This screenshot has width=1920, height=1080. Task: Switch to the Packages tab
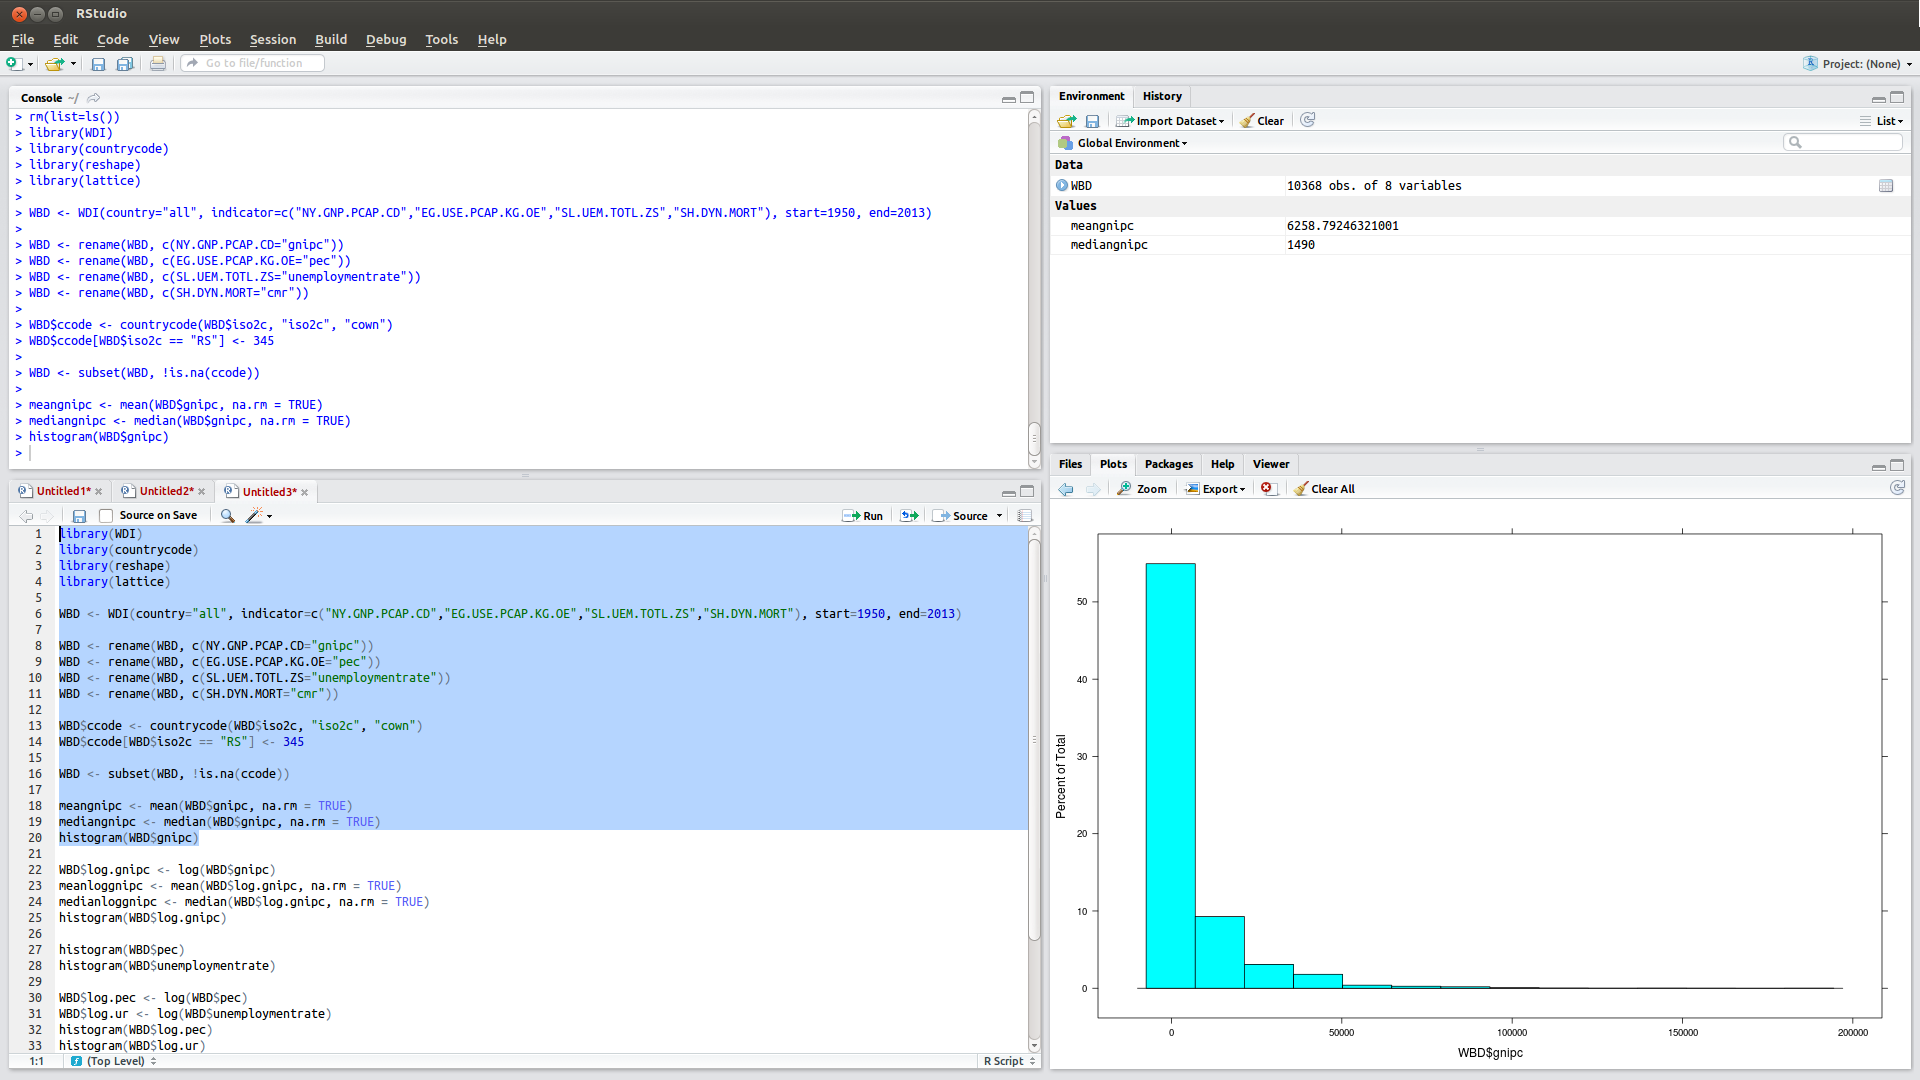point(1169,465)
